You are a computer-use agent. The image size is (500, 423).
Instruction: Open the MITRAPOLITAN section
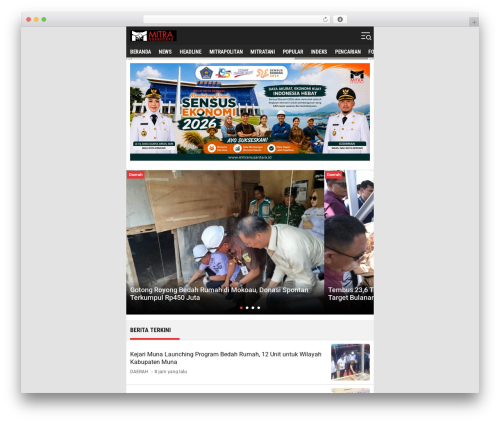[226, 52]
